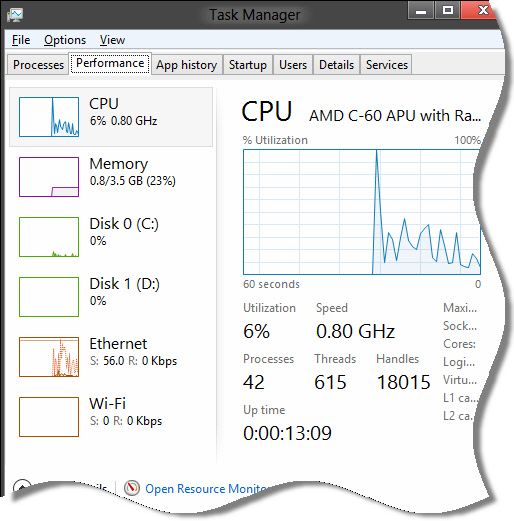Click the CPU utilization history graph
This screenshot has height=521, width=514.
tap(362, 212)
